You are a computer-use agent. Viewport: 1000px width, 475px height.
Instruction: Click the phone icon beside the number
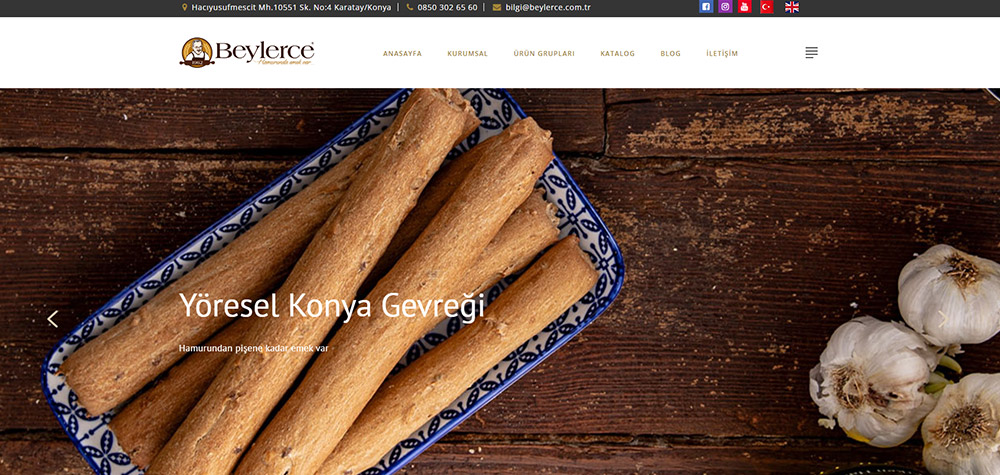click(x=410, y=8)
